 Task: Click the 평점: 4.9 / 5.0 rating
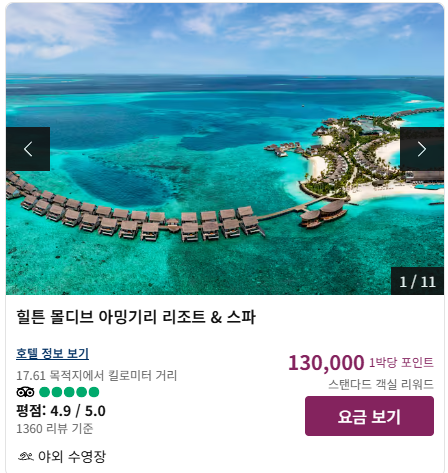click(61, 411)
